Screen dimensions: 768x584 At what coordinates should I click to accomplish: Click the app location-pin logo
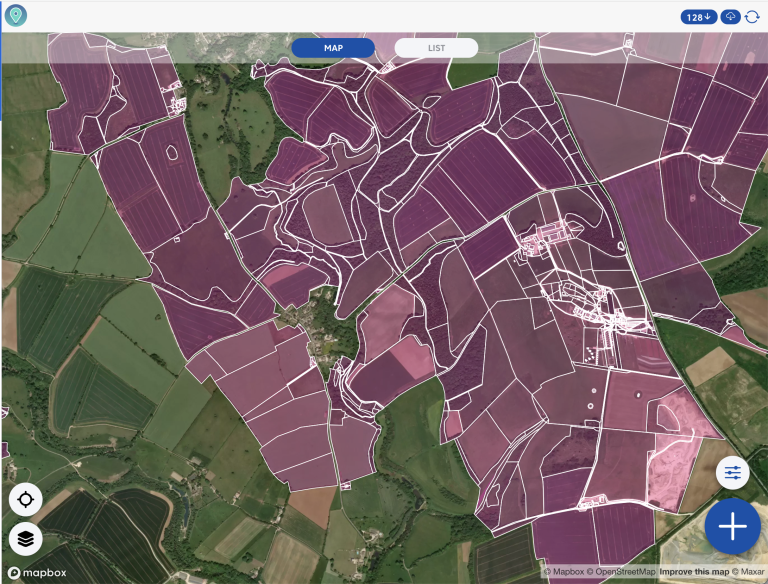16,16
